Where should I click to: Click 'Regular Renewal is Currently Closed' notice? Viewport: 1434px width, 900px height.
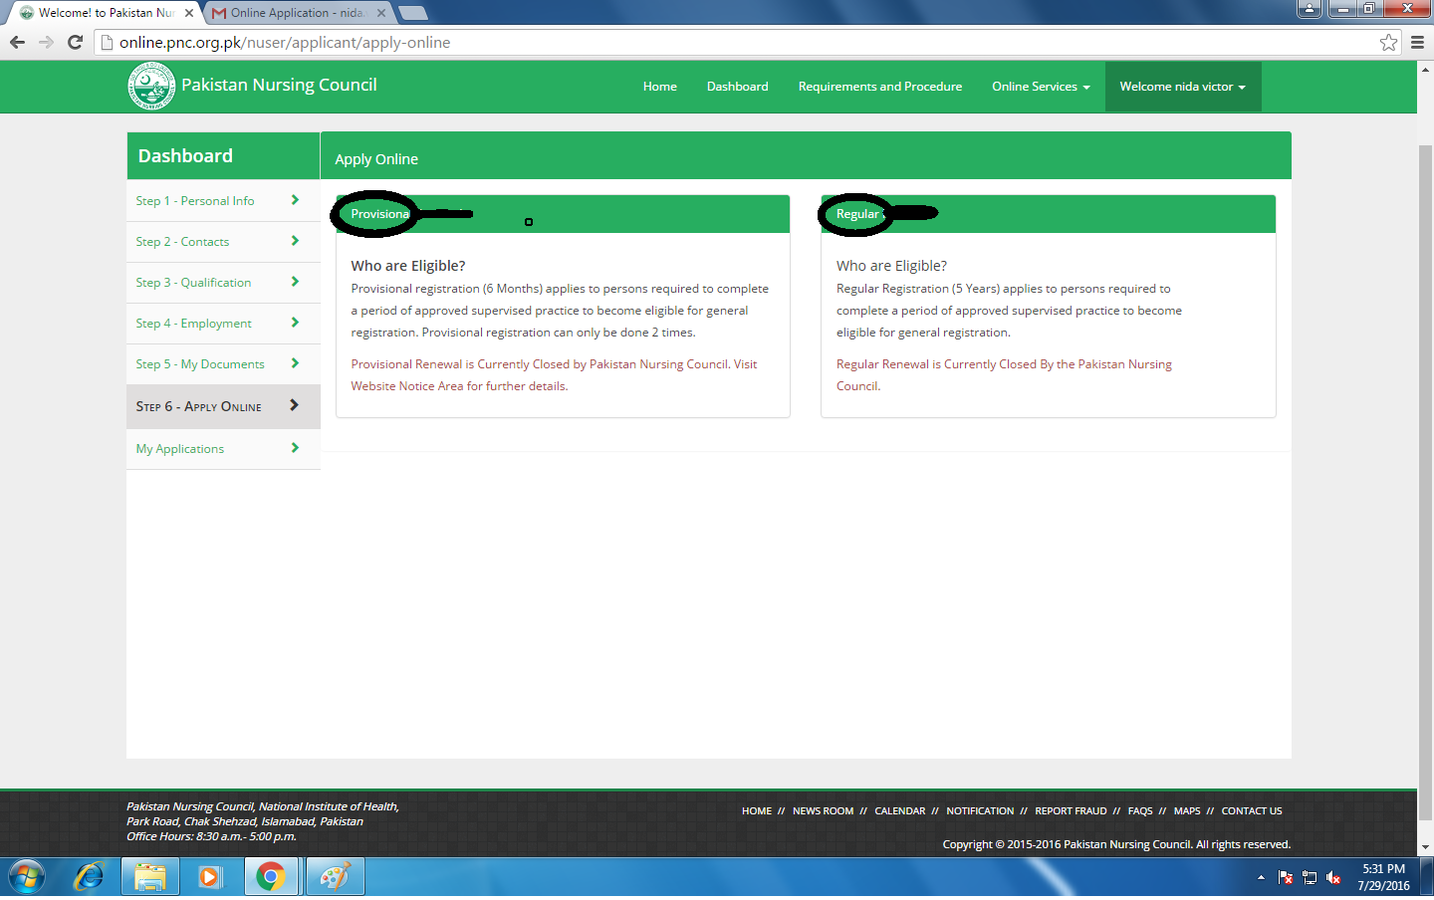click(1004, 375)
